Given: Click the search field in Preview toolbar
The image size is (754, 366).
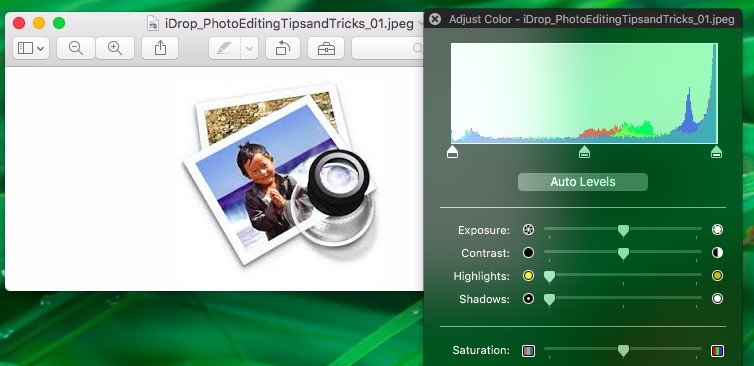Looking at the screenshot, I should pyautogui.click(x=388, y=48).
